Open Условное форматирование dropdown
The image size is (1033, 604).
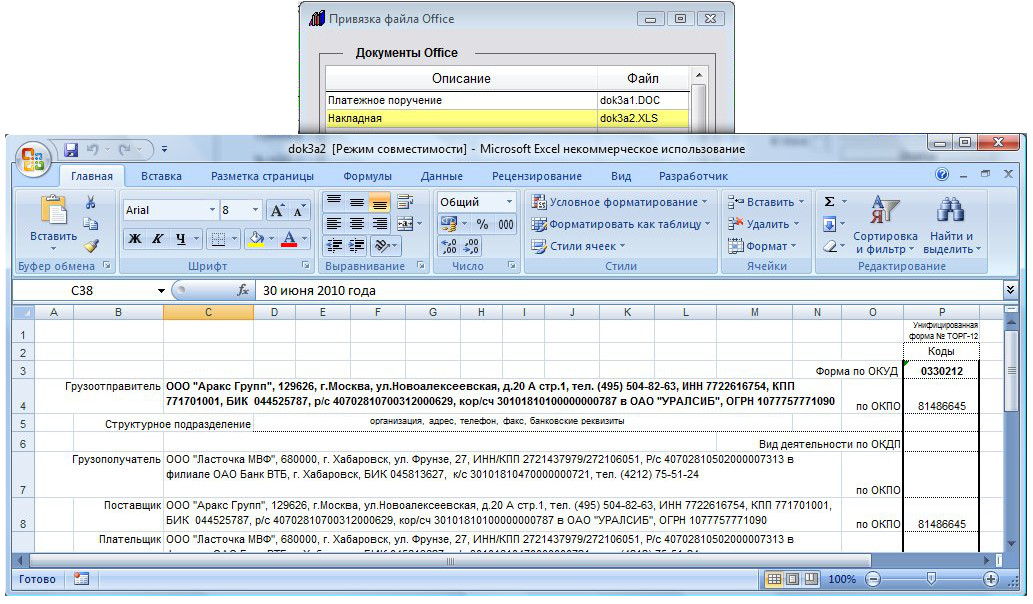pyautogui.click(x=619, y=202)
